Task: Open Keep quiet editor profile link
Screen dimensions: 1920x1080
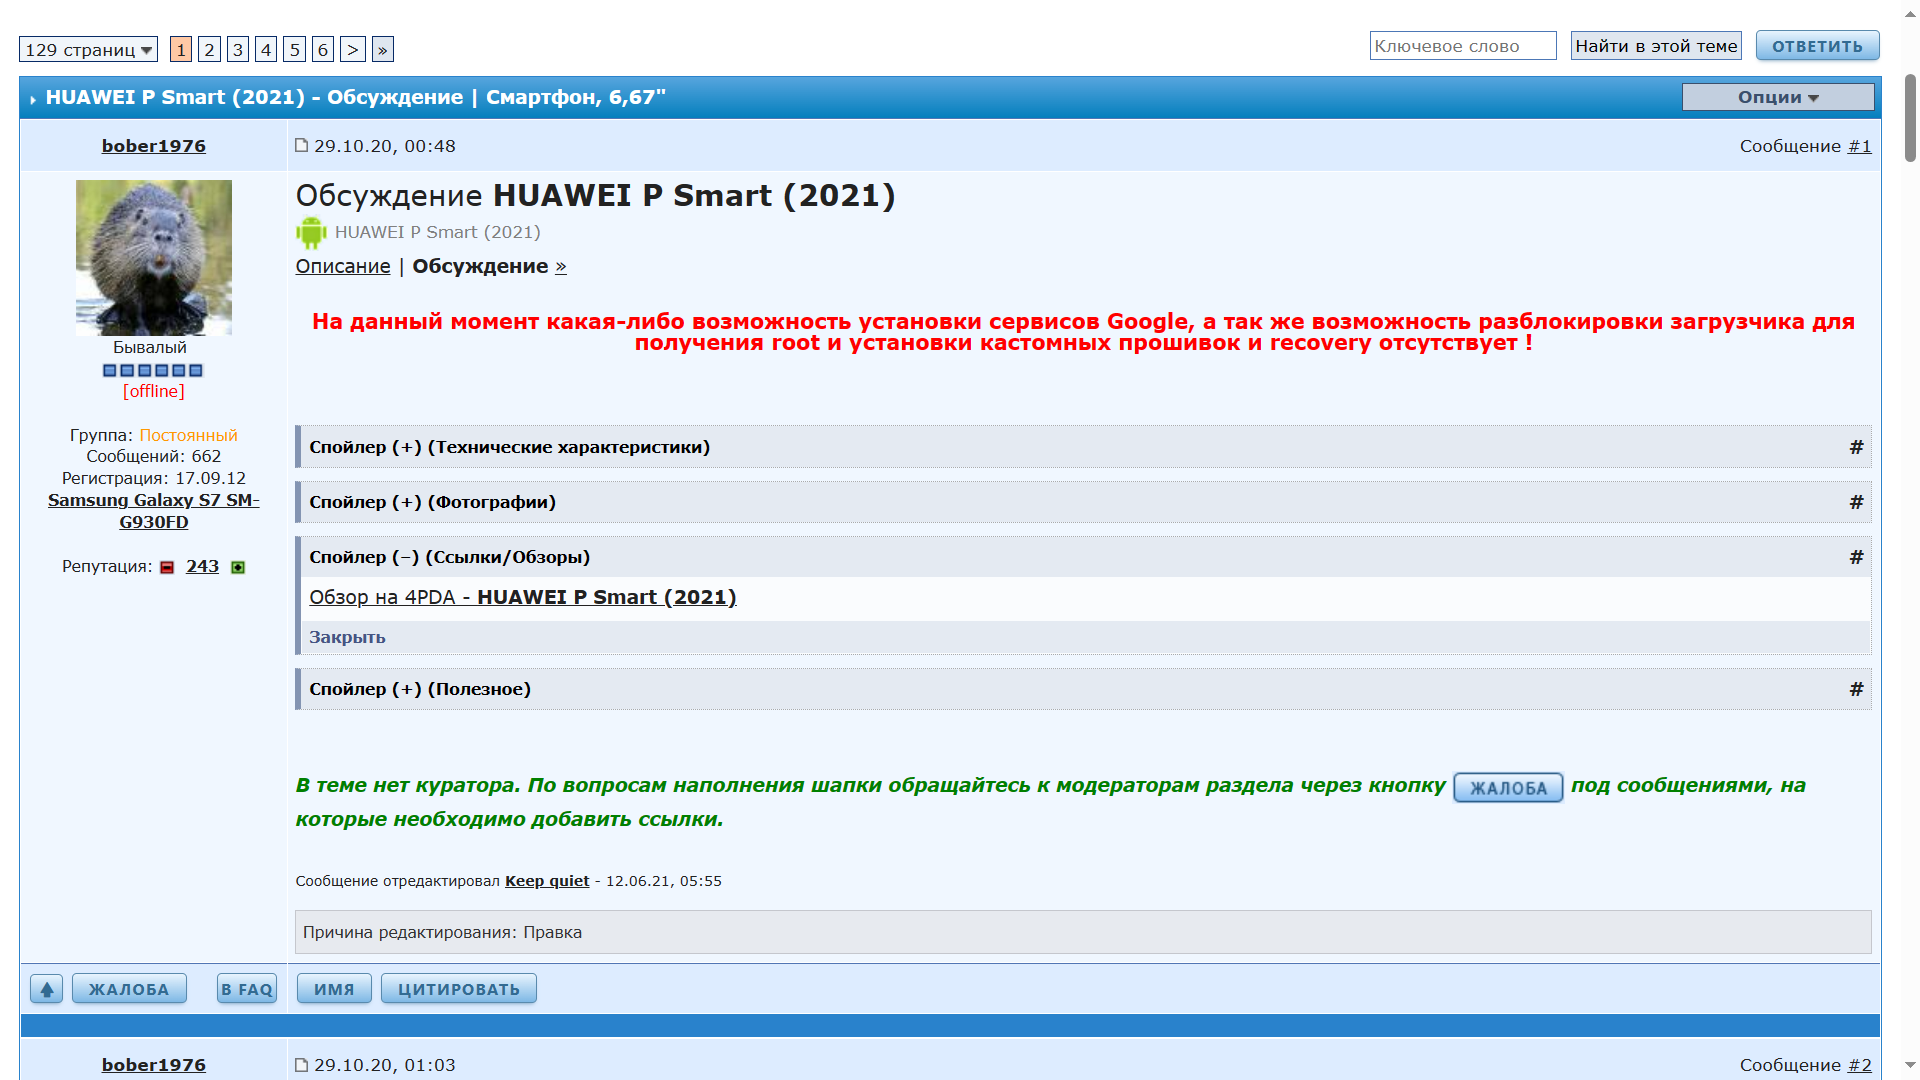Action: click(x=547, y=881)
